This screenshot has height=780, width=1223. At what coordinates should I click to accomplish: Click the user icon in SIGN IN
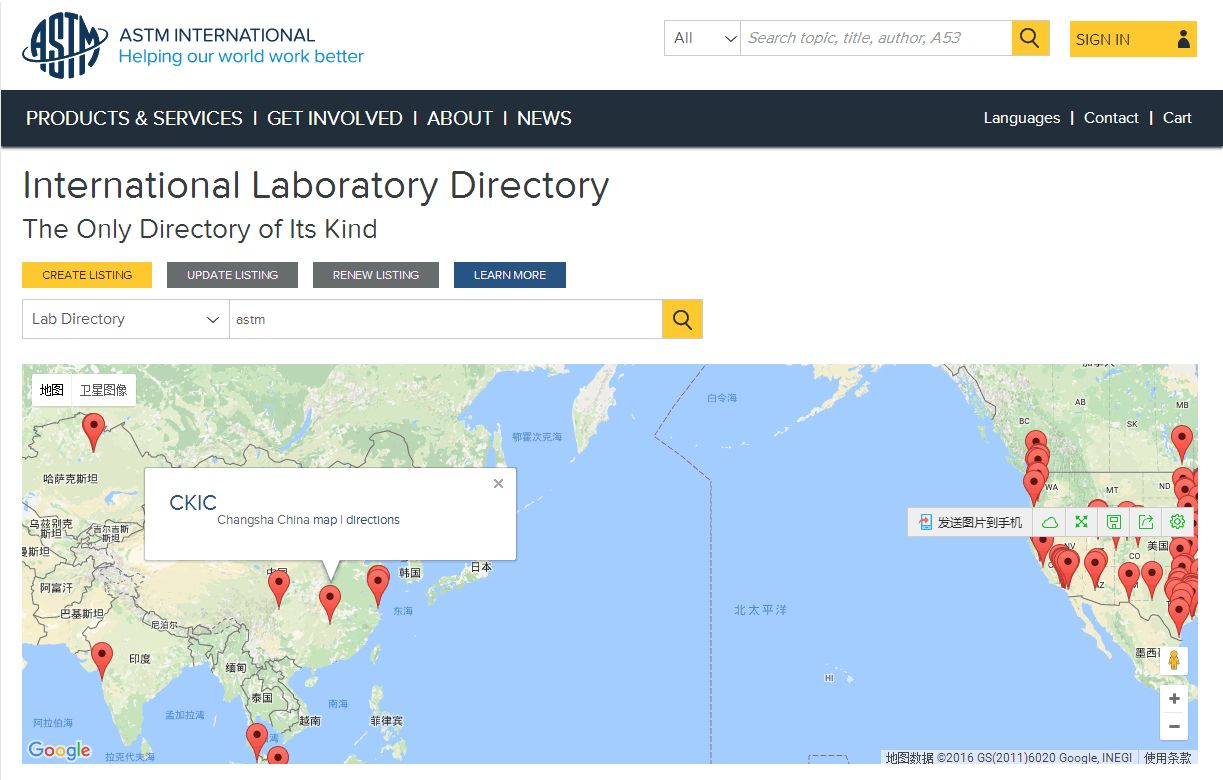point(1183,39)
